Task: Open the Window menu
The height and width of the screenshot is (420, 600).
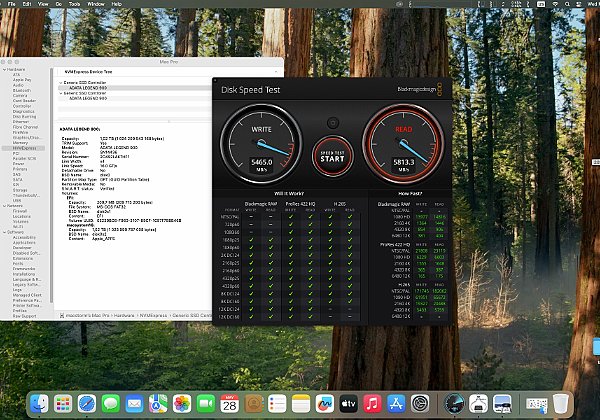Action: click(95, 4)
